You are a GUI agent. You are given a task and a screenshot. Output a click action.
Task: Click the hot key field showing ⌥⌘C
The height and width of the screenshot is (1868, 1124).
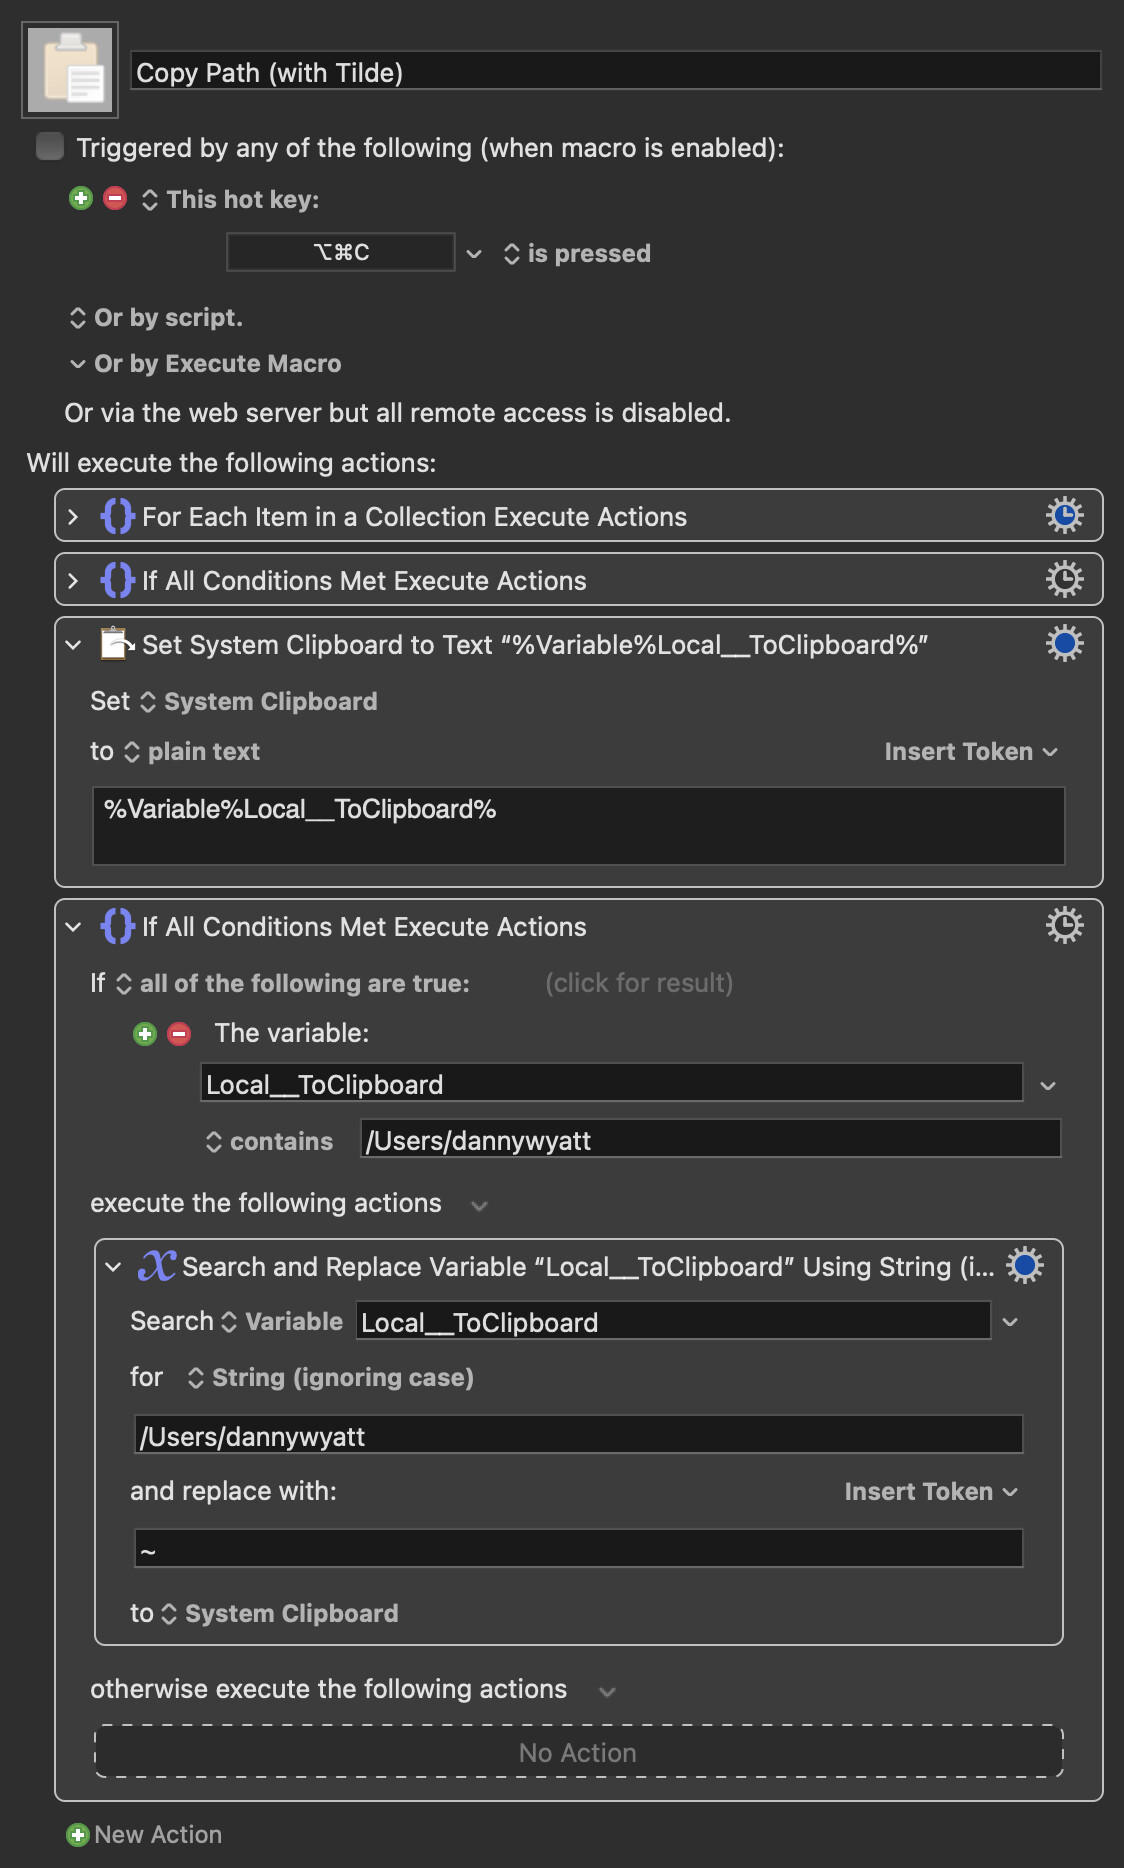click(341, 252)
